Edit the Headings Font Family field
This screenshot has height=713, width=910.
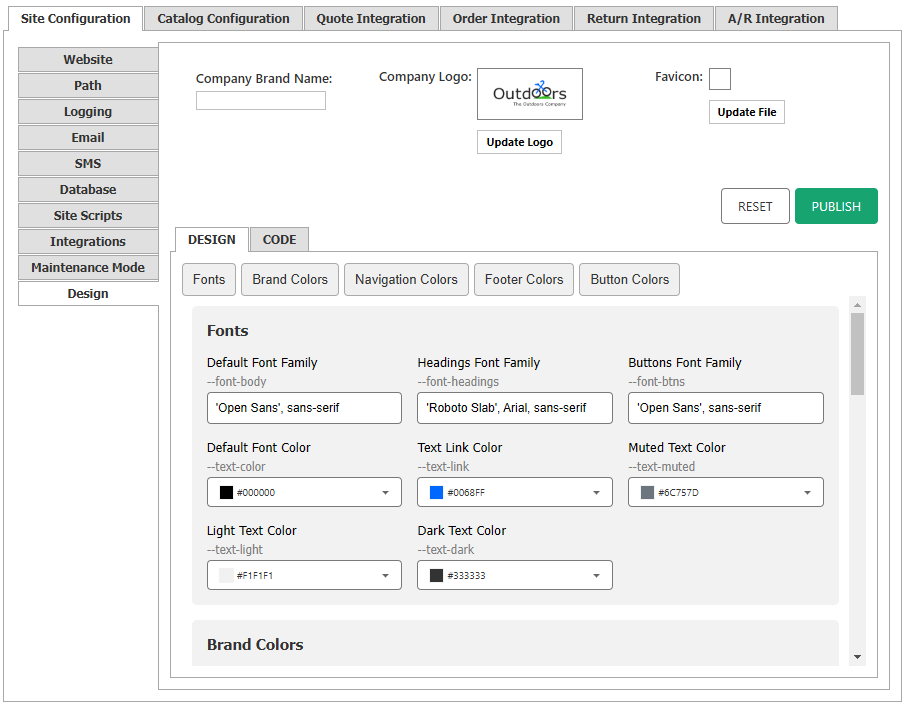point(515,408)
